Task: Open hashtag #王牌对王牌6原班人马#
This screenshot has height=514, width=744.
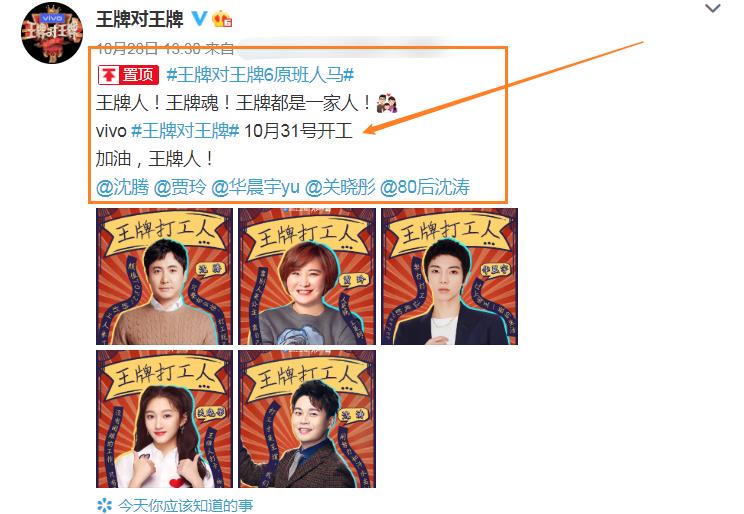Action: click(260, 75)
